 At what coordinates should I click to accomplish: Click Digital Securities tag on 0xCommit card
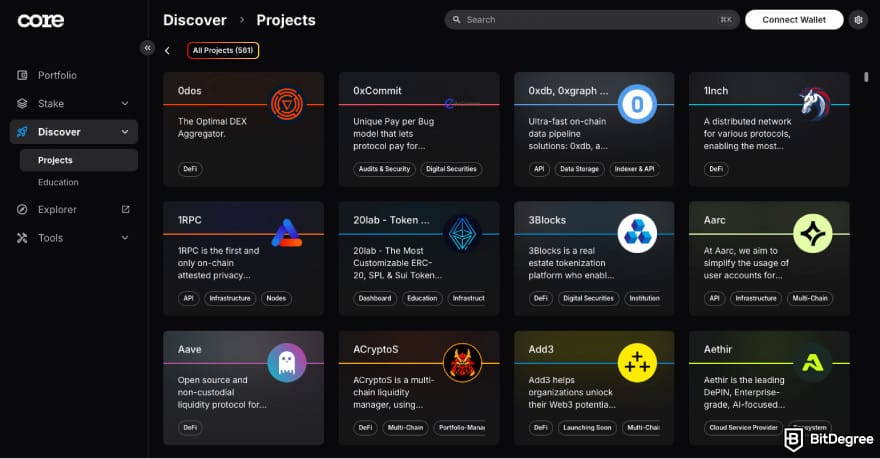[451, 169]
